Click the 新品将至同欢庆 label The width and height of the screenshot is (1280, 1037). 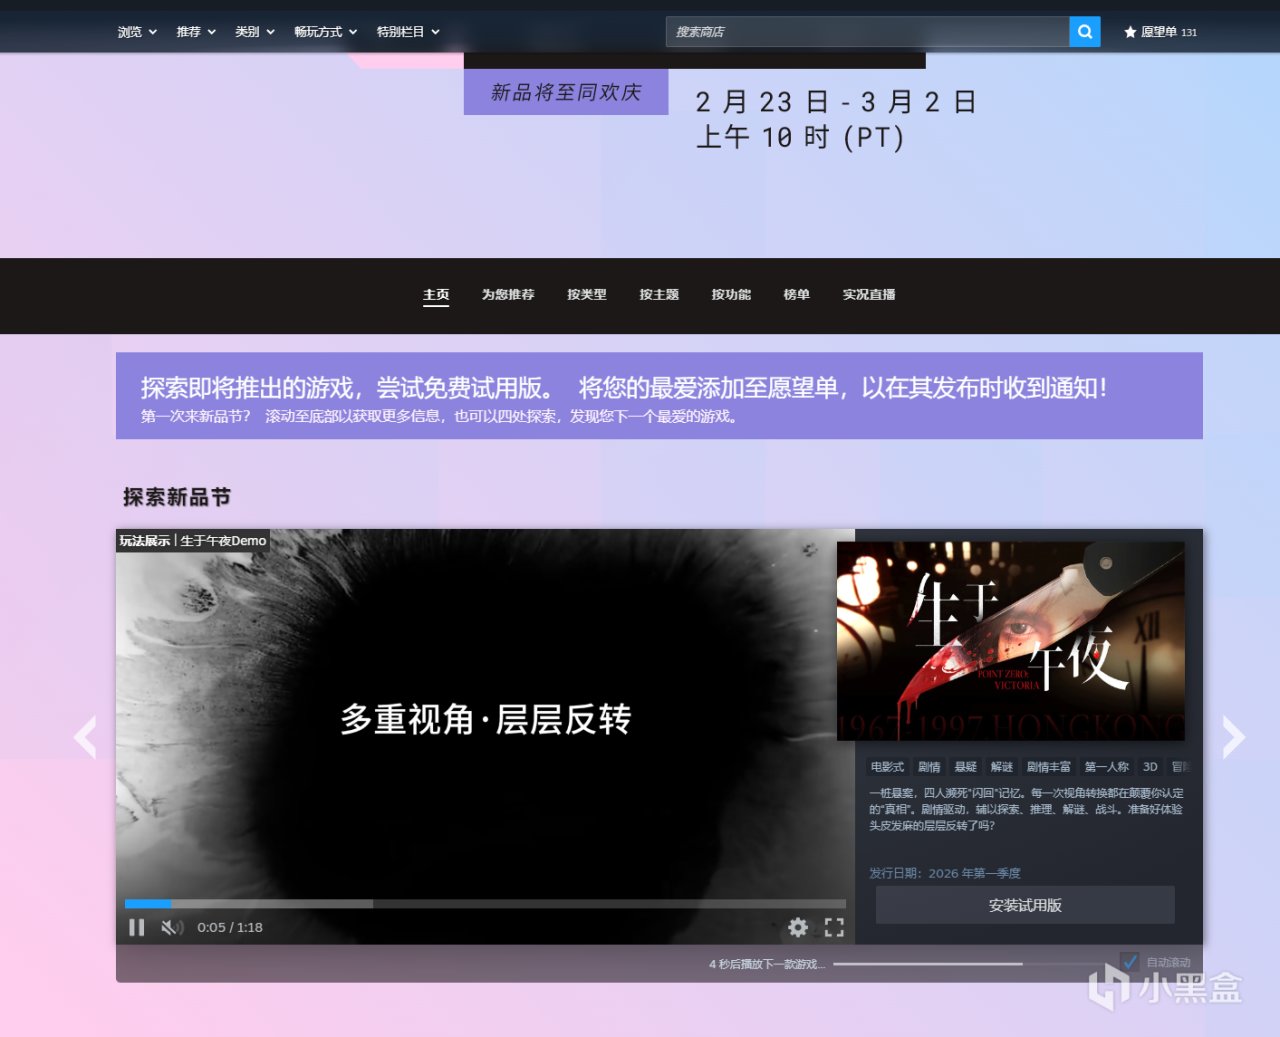(566, 93)
